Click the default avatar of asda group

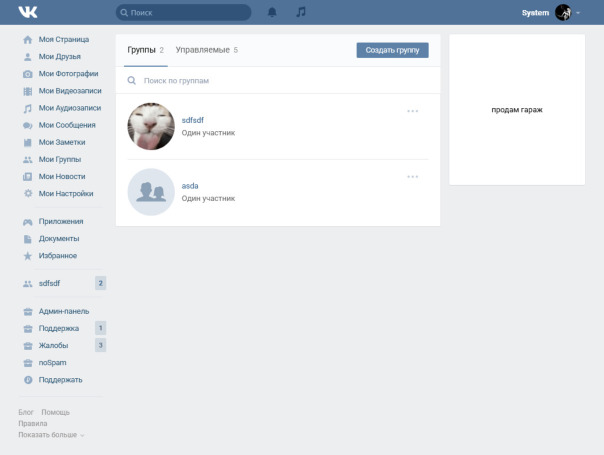[x=151, y=192]
